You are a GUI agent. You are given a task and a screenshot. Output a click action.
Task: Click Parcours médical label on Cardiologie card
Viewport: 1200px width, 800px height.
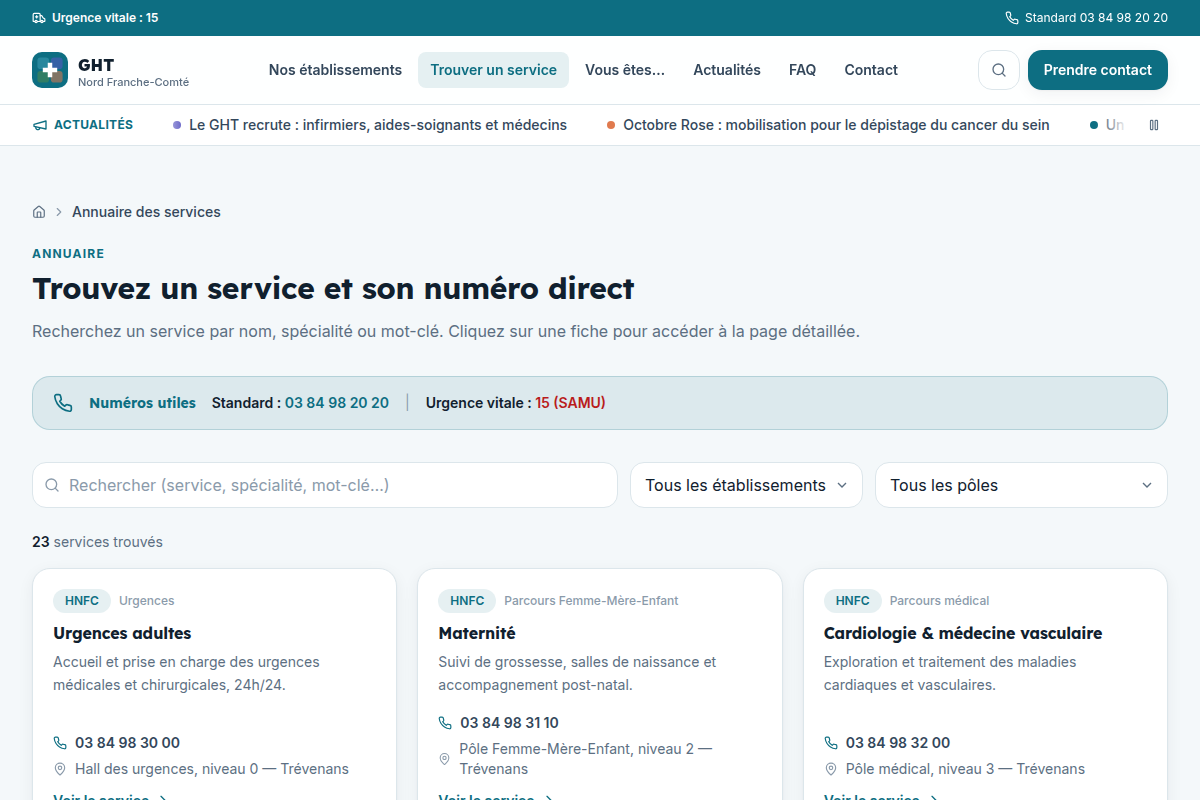coord(939,601)
